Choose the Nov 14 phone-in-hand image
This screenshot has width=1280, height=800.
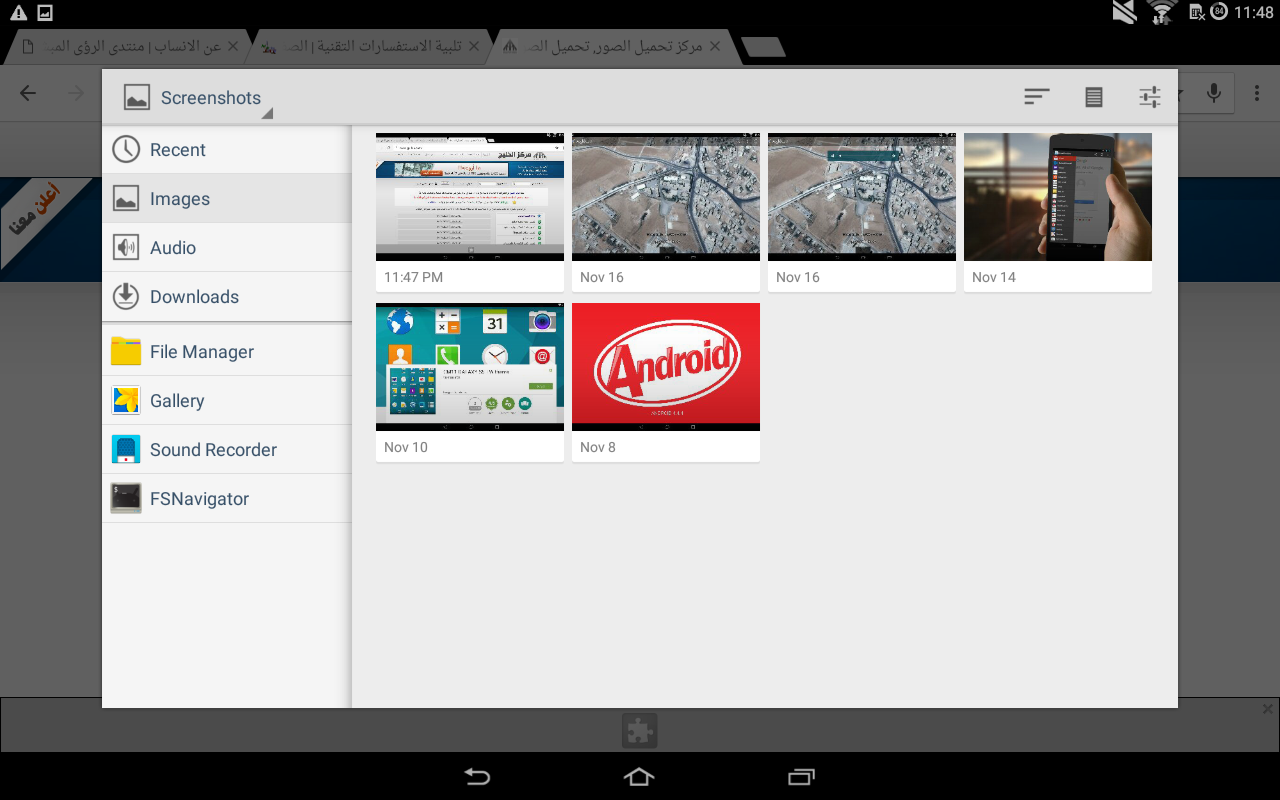pos(1058,197)
